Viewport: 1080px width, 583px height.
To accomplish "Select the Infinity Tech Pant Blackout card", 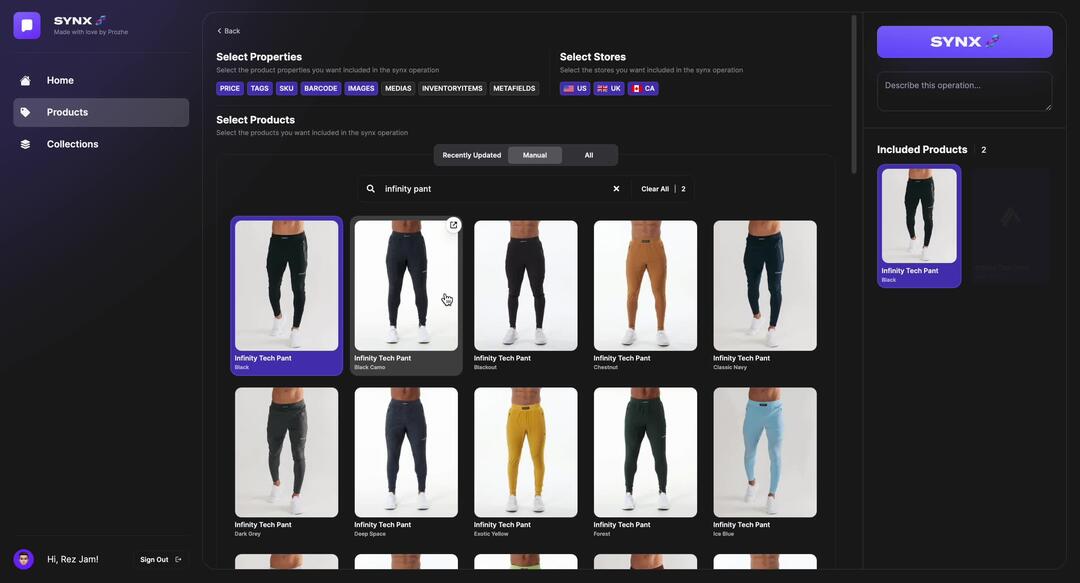I will [526, 296].
